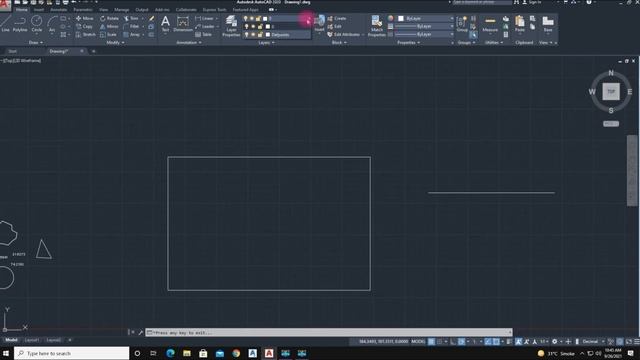Open the Home ribbon tab
Viewport: 640px width, 360px height.
tap(21, 9)
